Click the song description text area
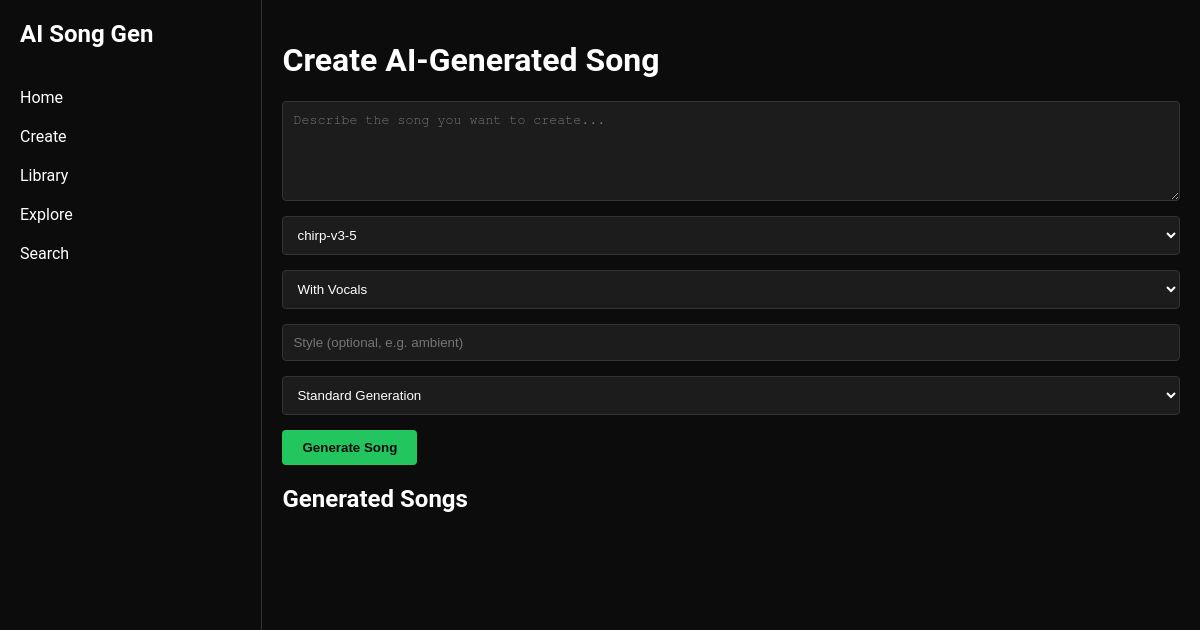Viewport: 1200px width, 630px height. point(730,150)
